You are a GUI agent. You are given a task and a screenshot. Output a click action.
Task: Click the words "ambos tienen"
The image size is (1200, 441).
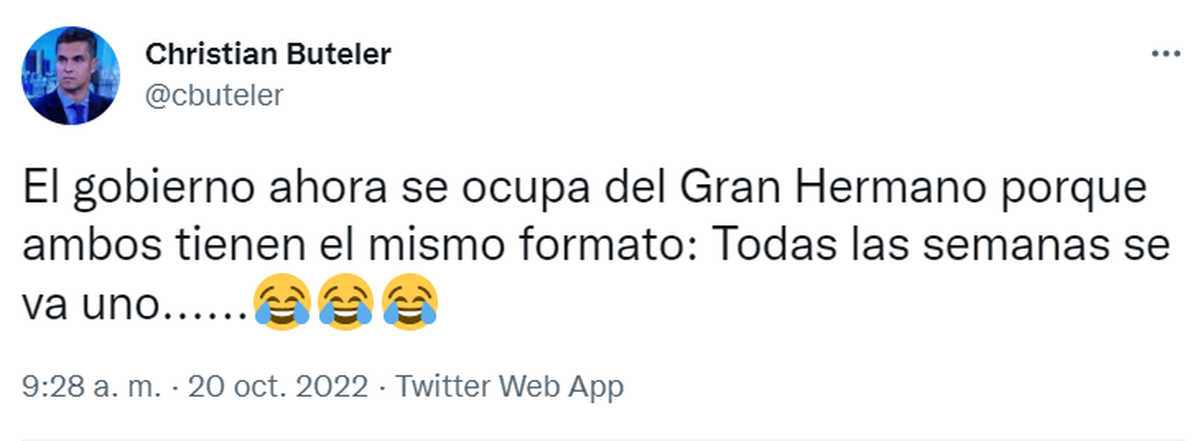point(142,246)
